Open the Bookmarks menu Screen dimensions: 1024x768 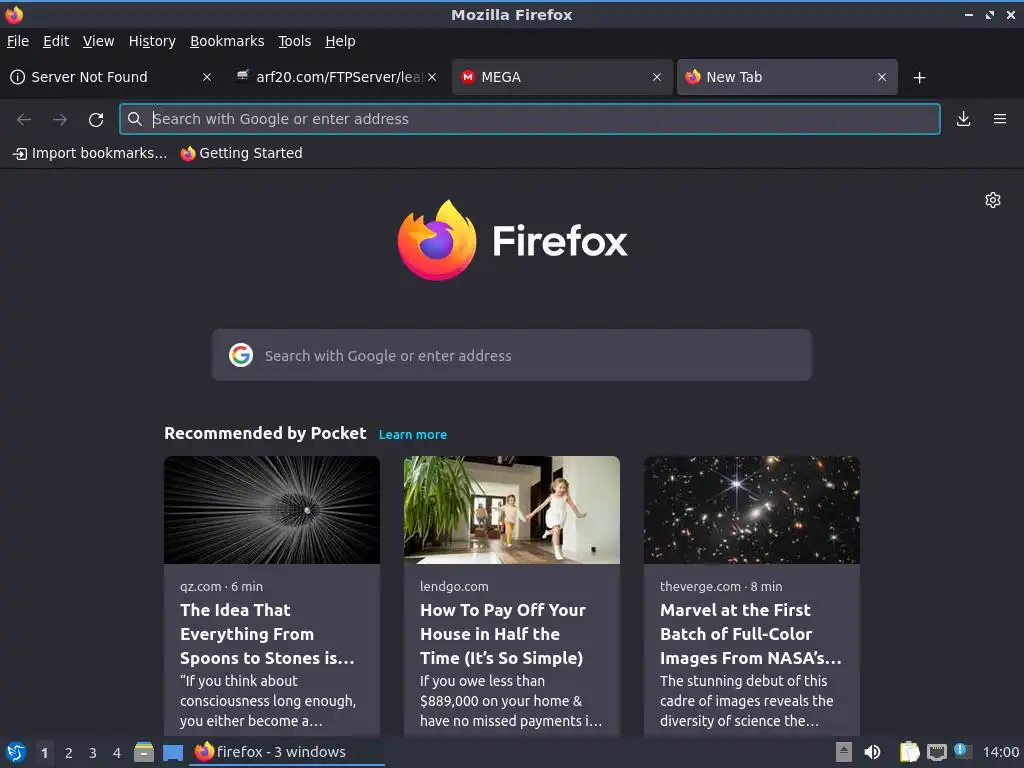pyautogui.click(x=227, y=41)
